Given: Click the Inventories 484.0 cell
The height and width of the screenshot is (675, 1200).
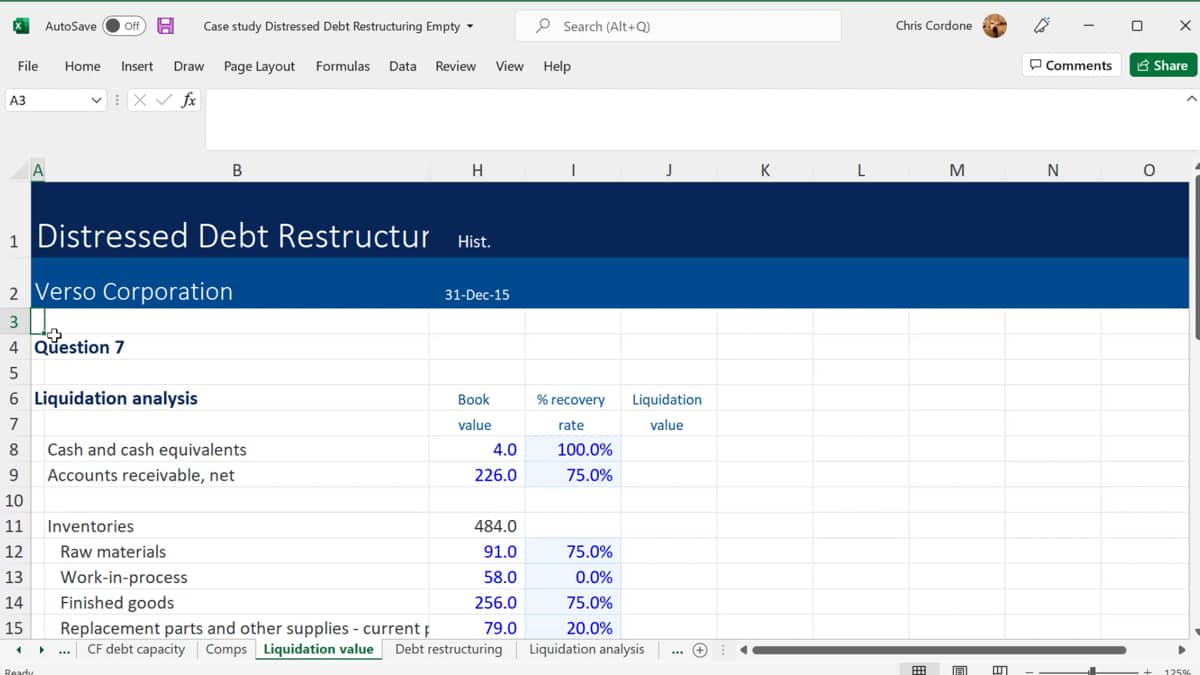Looking at the screenshot, I should click(x=477, y=526).
